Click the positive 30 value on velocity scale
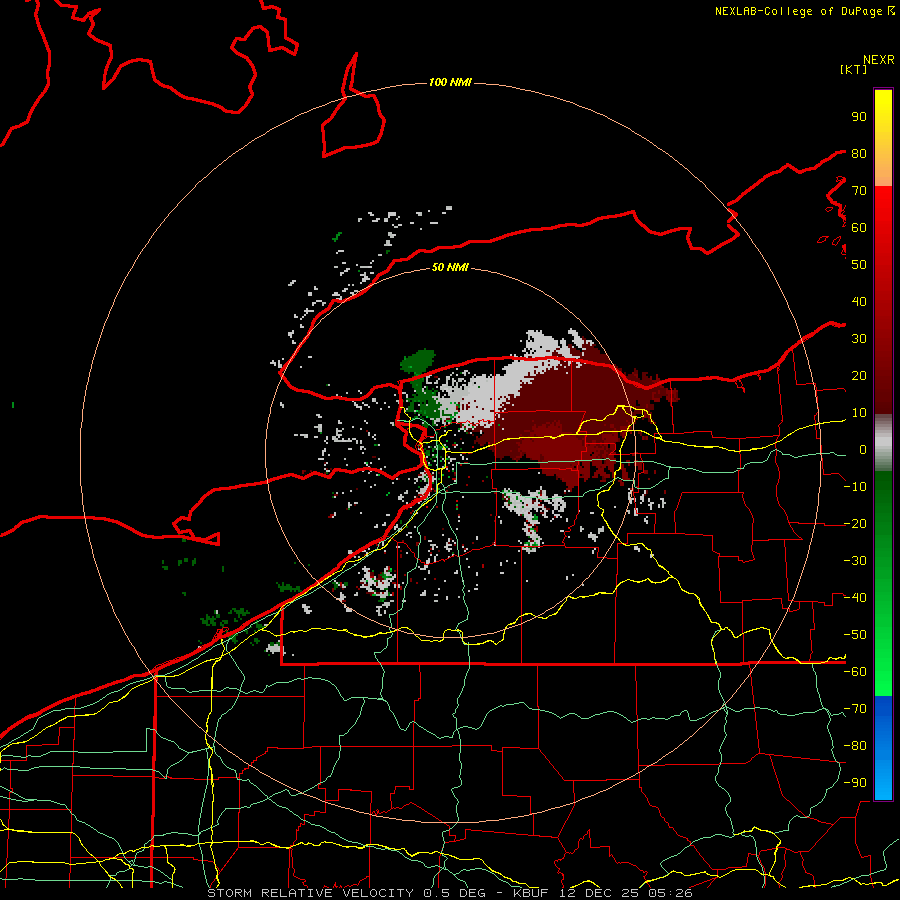Image resolution: width=900 pixels, height=900 pixels. [x=859, y=339]
